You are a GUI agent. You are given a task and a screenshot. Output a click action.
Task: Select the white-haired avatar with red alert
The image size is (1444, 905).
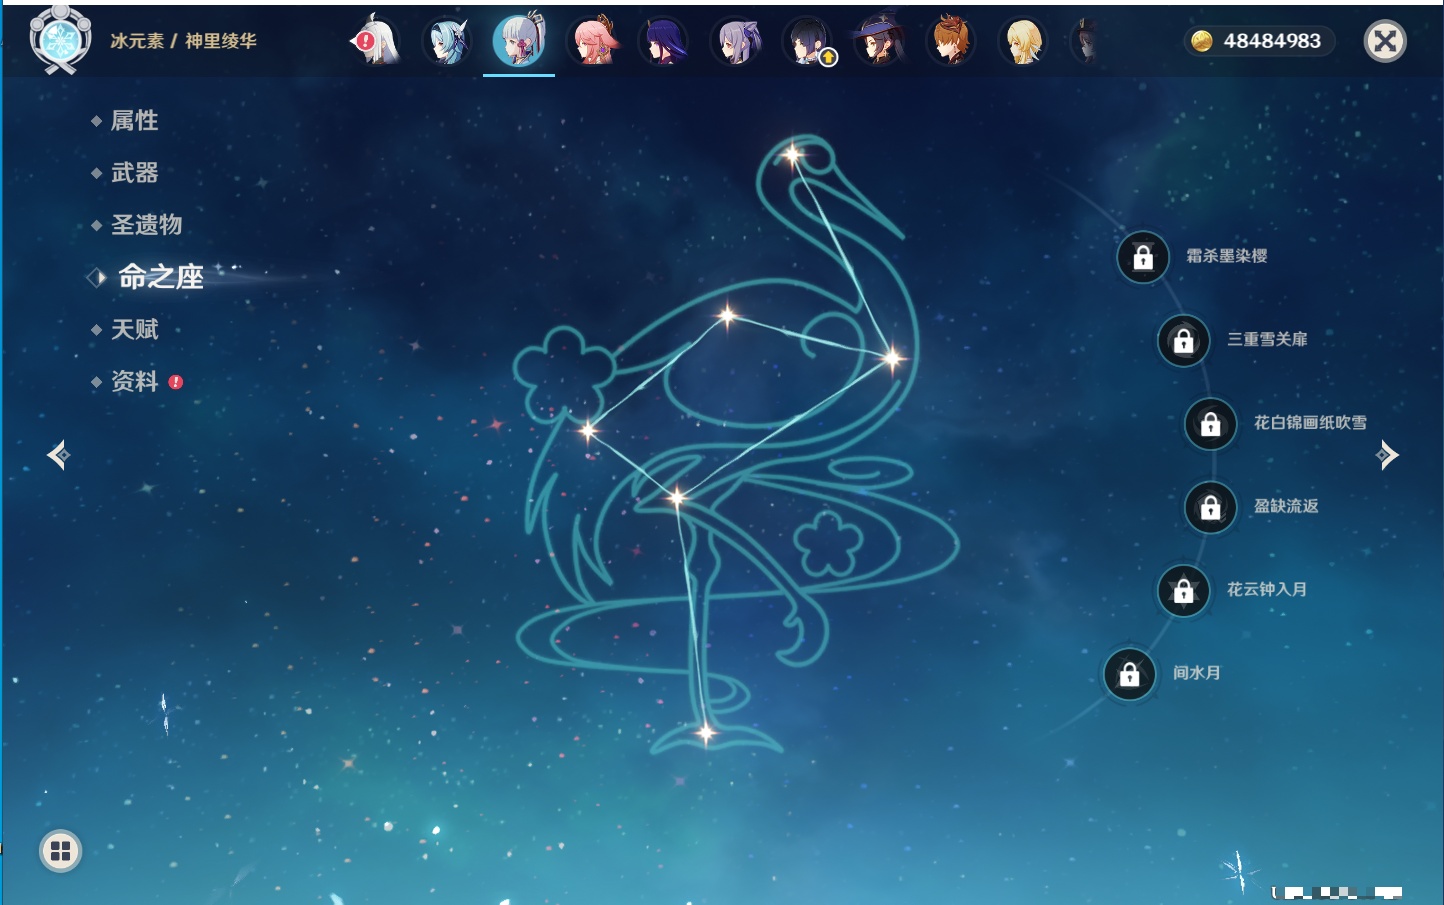point(377,41)
